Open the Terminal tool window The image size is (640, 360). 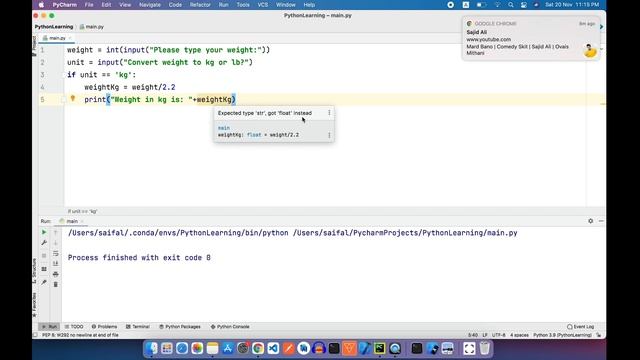click(138, 327)
